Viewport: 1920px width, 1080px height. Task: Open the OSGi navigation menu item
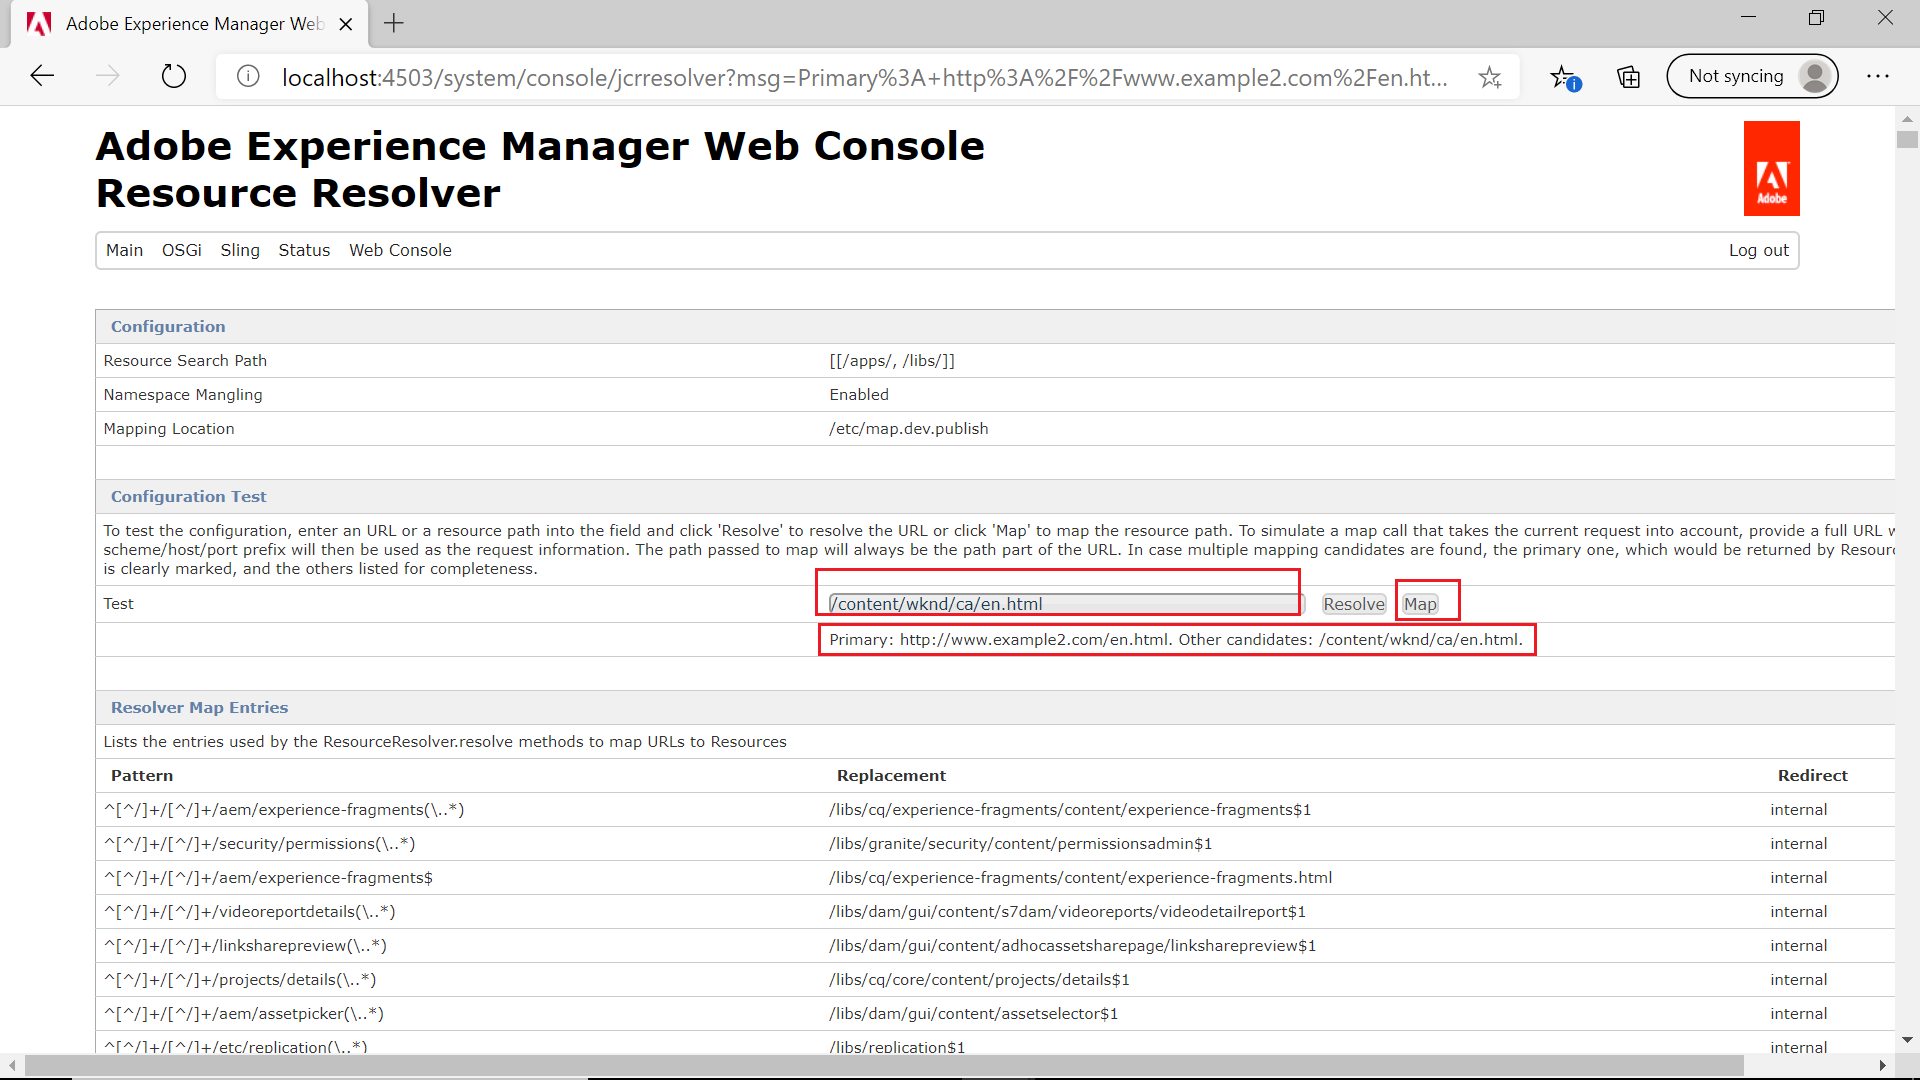pyautogui.click(x=182, y=249)
